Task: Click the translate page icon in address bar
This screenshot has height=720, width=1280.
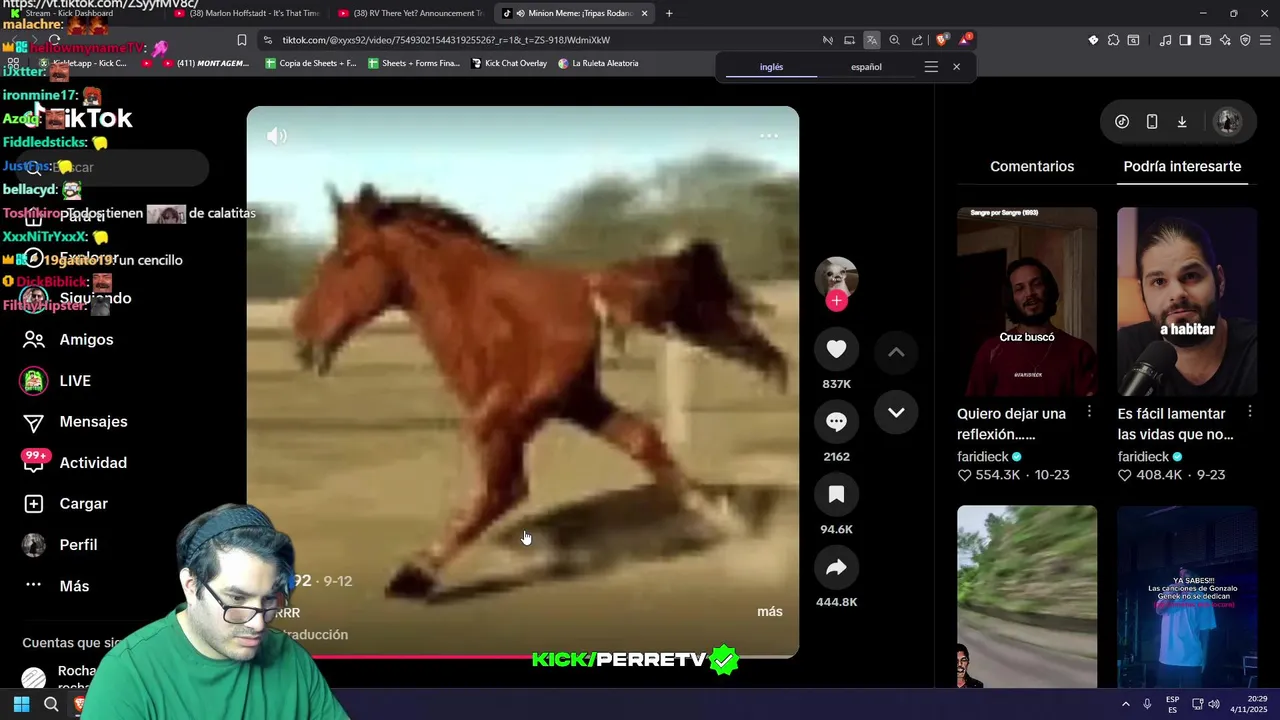Action: (x=872, y=40)
